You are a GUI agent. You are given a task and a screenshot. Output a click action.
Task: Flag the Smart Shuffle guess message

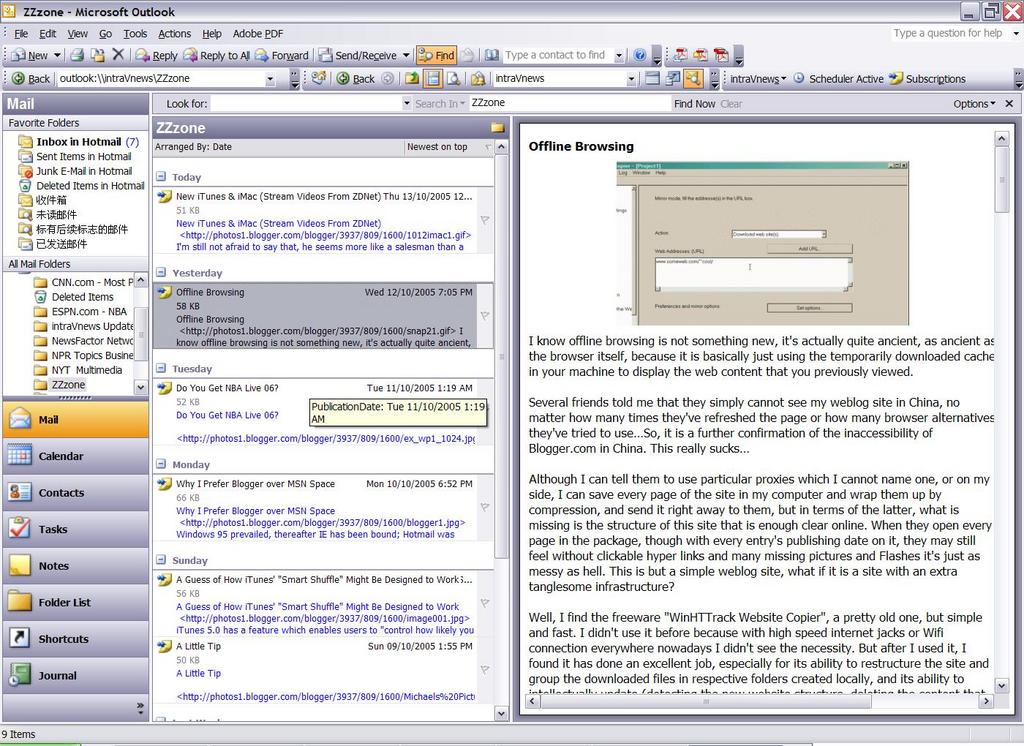pyautogui.click(x=485, y=603)
